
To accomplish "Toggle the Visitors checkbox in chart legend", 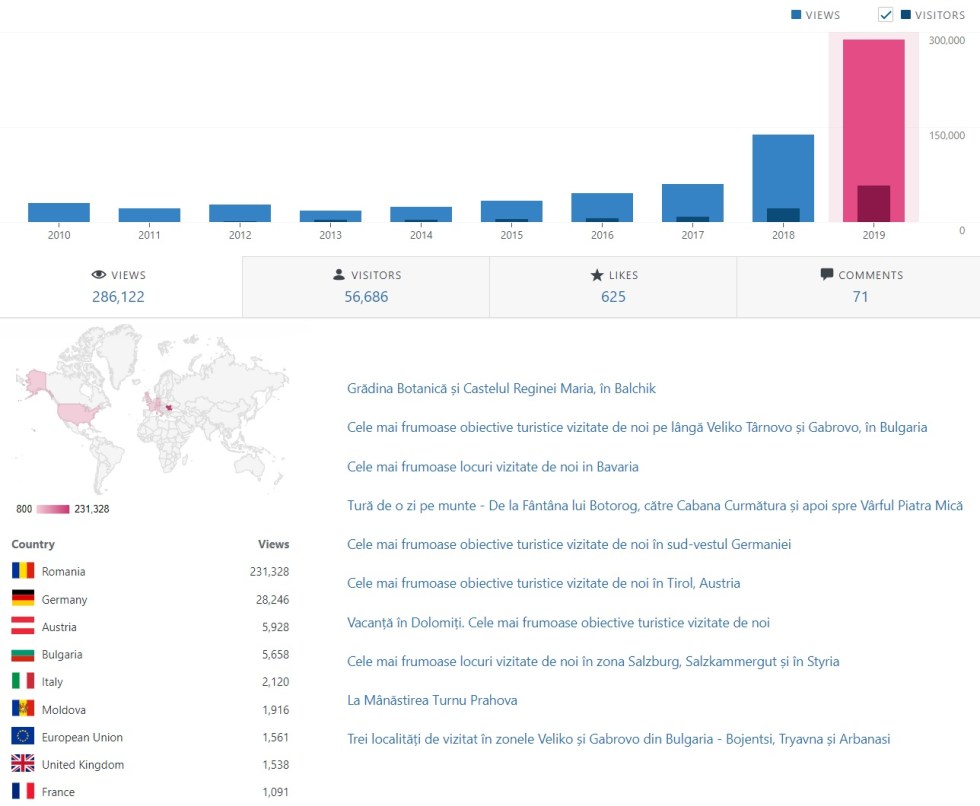I will [885, 15].
